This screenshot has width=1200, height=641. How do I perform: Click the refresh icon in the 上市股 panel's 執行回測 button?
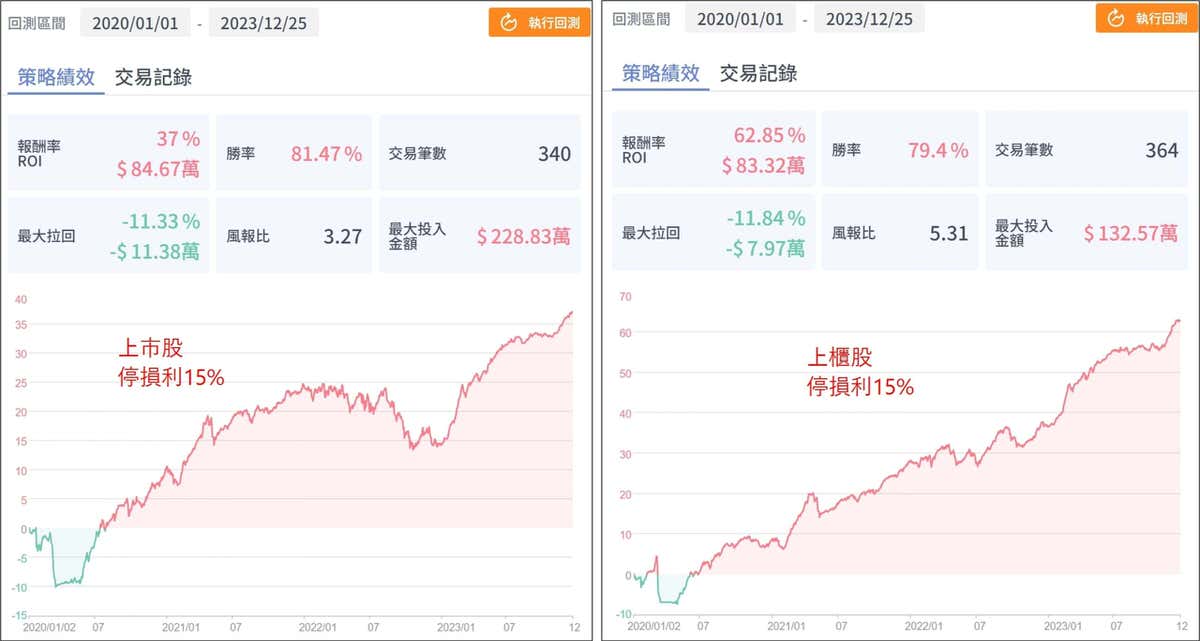click(x=507, y=22)
